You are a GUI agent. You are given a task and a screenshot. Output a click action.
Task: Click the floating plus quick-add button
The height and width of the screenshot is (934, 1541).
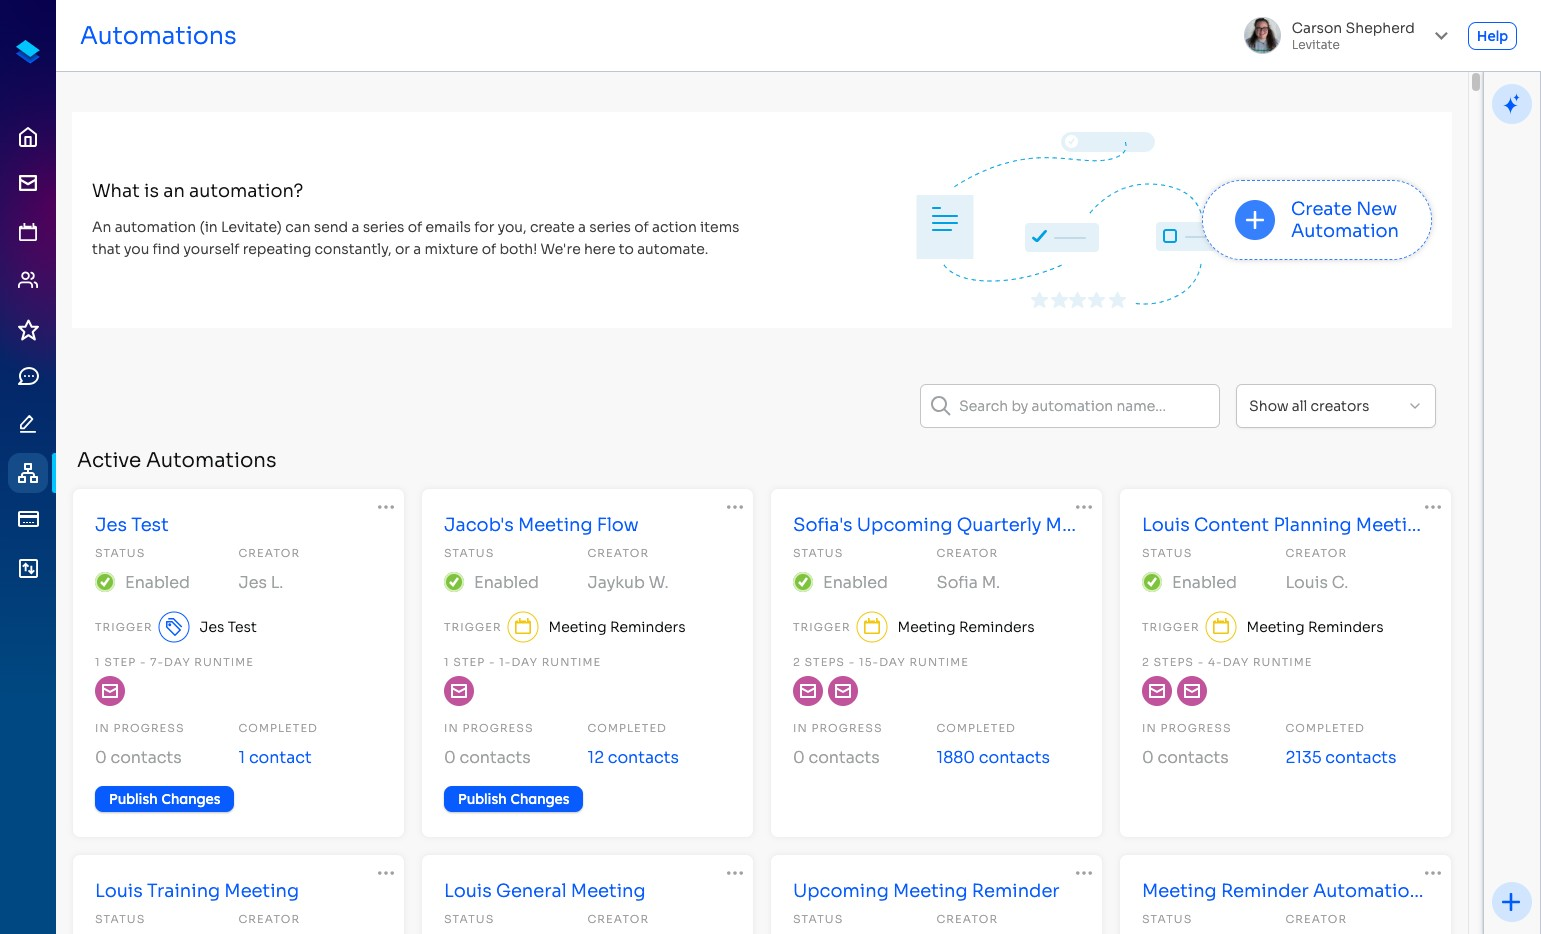1511,902
